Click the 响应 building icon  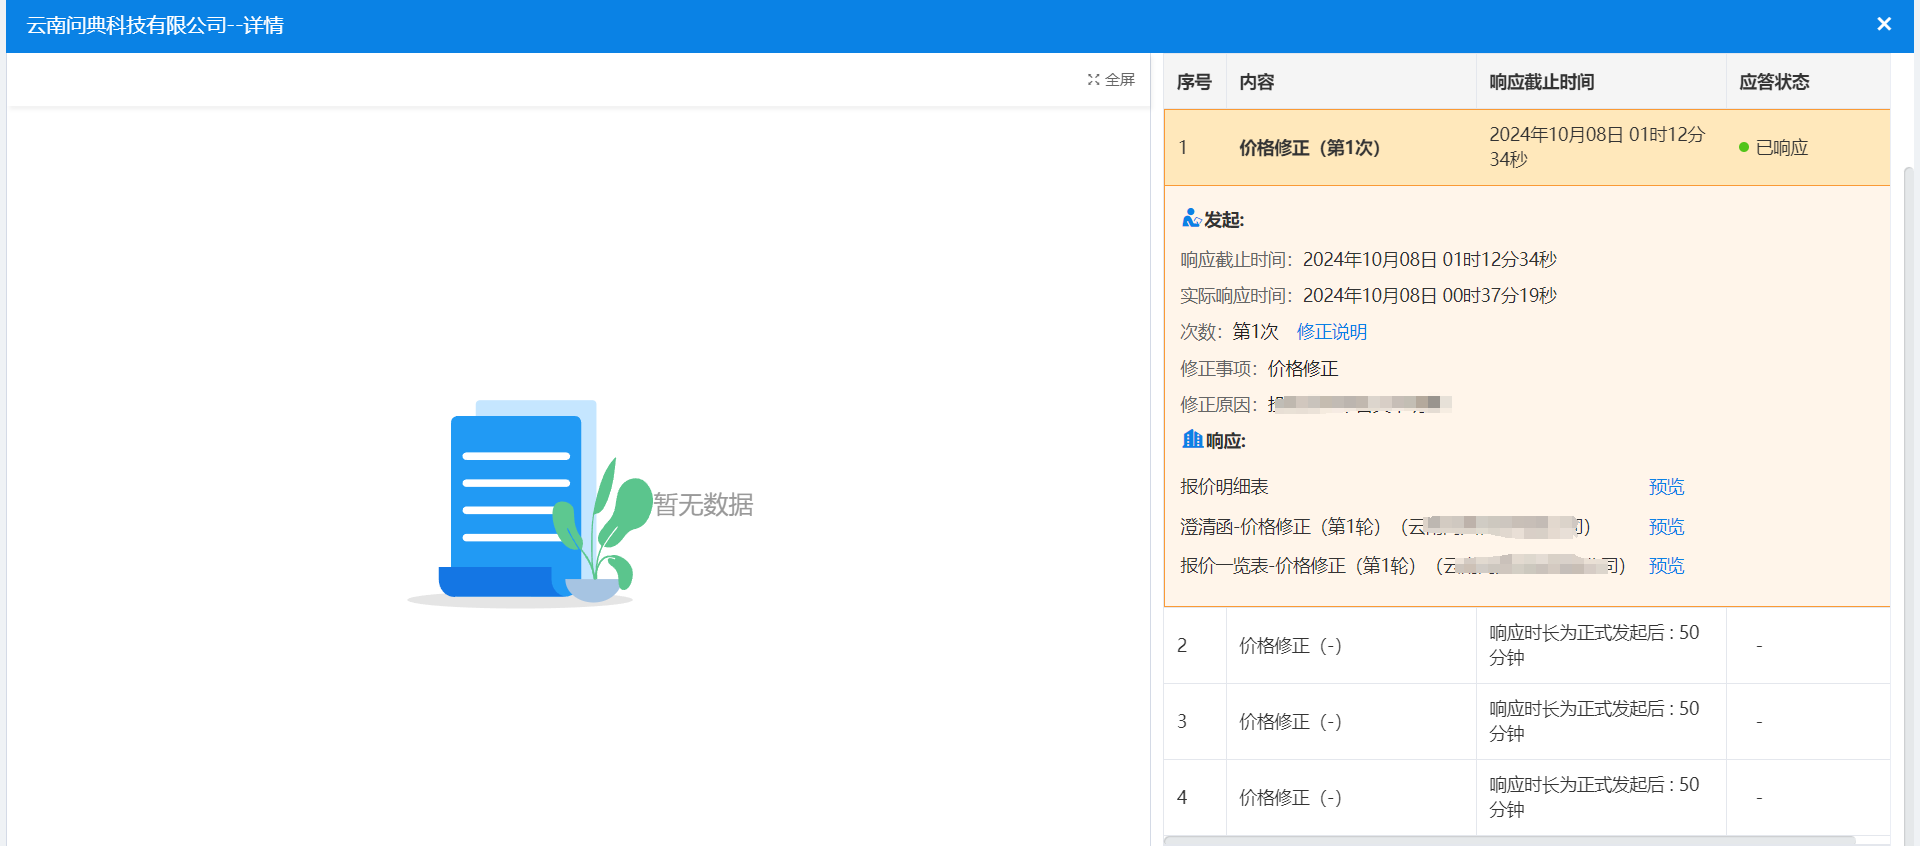(x=1192, y=440)
